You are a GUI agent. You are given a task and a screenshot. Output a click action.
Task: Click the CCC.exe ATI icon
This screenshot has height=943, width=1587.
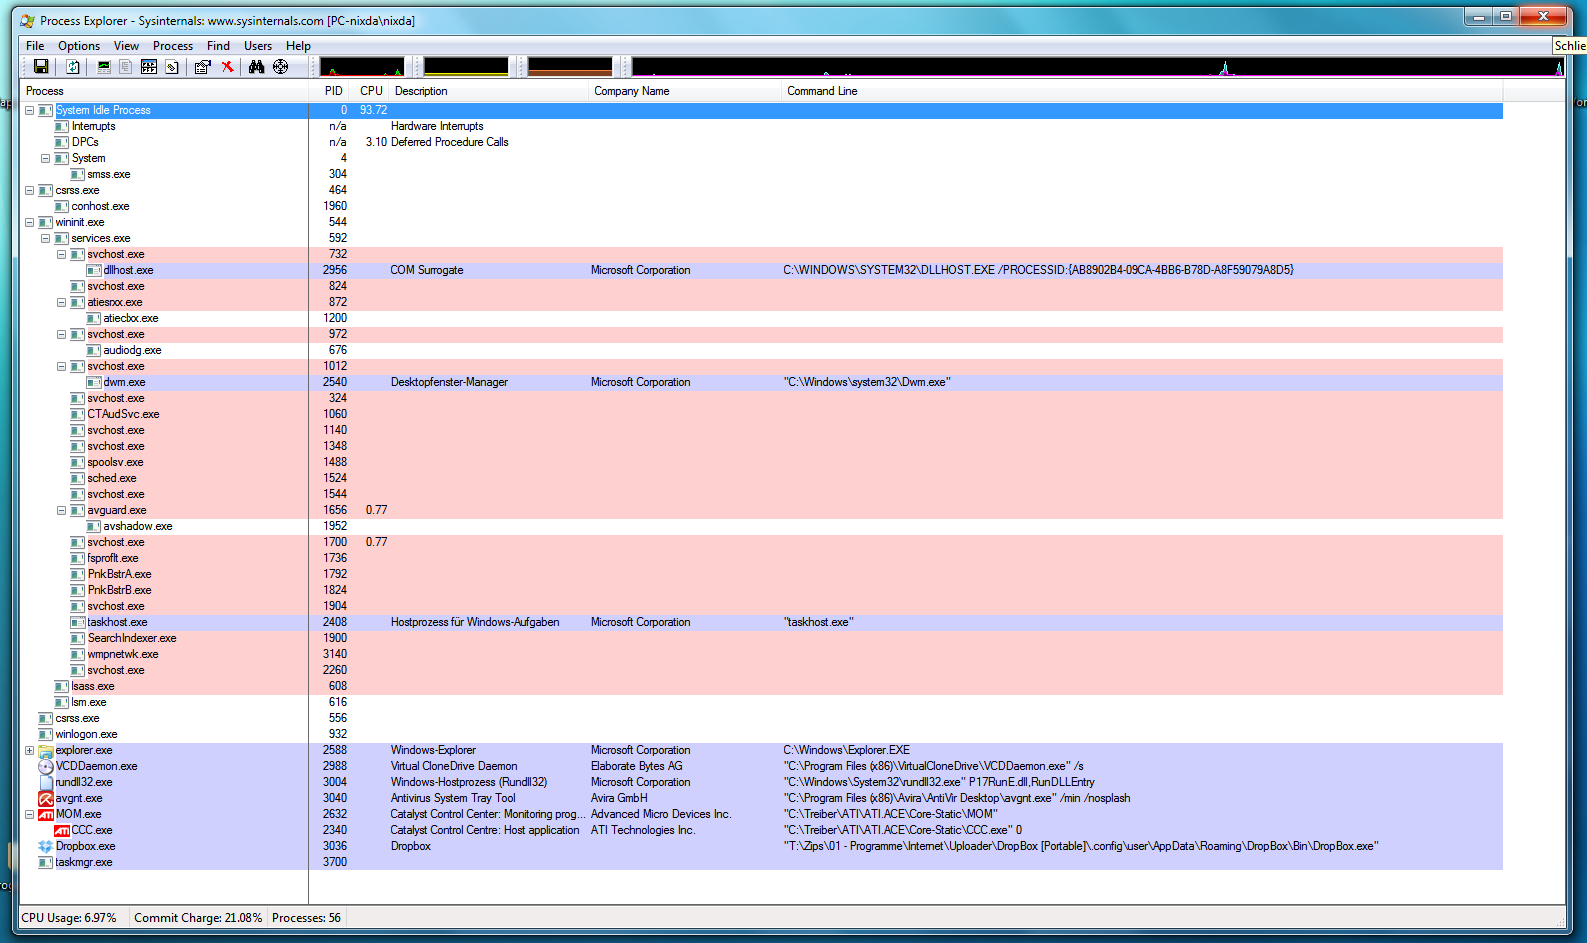tap(62, 830)
